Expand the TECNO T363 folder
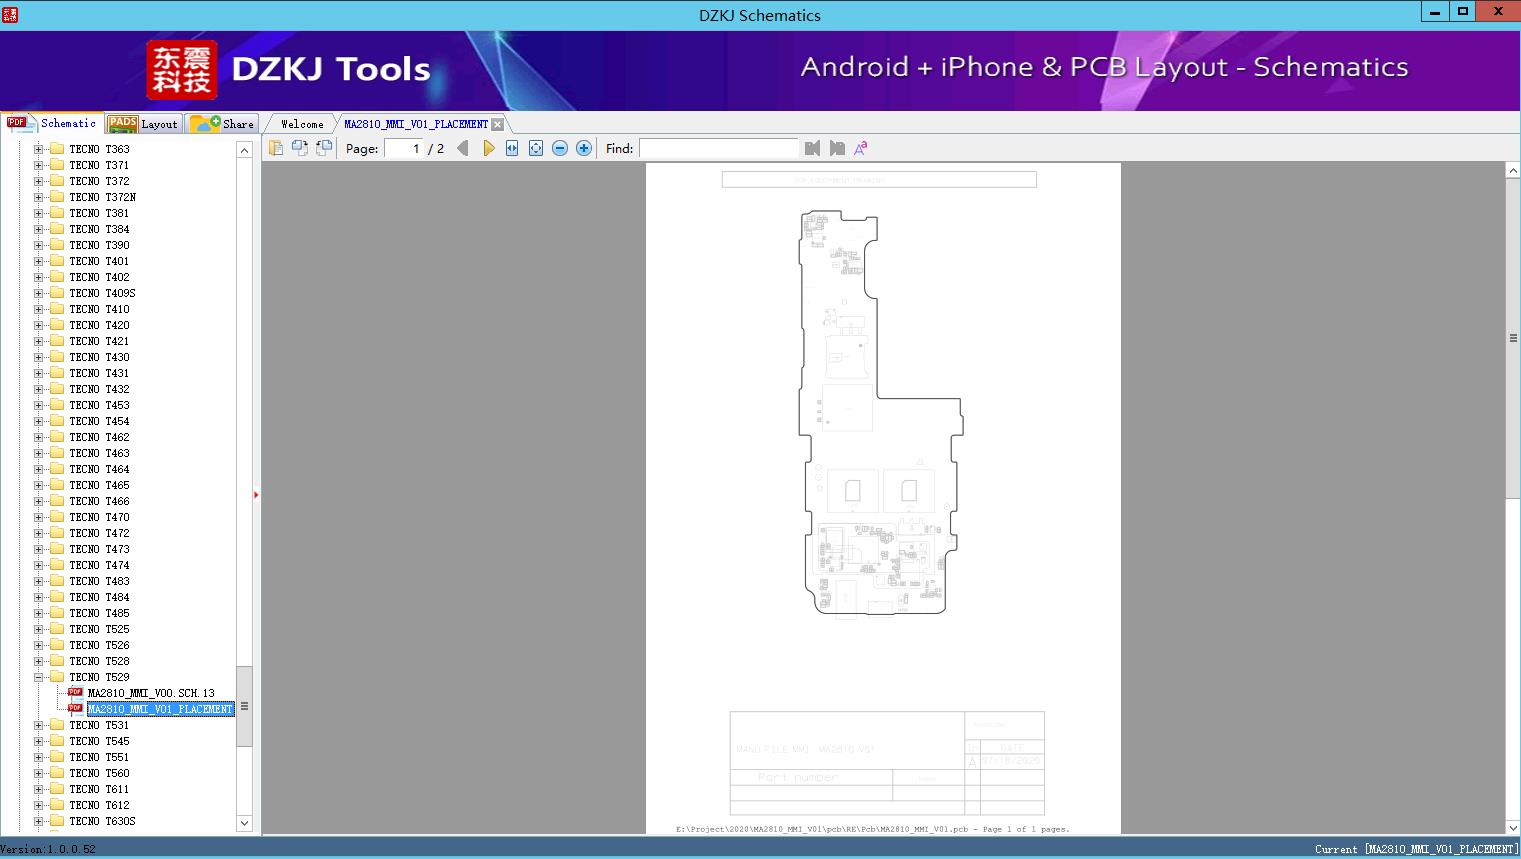Image resolution: width=1521 pixels, height=859 pixels. 38,149
